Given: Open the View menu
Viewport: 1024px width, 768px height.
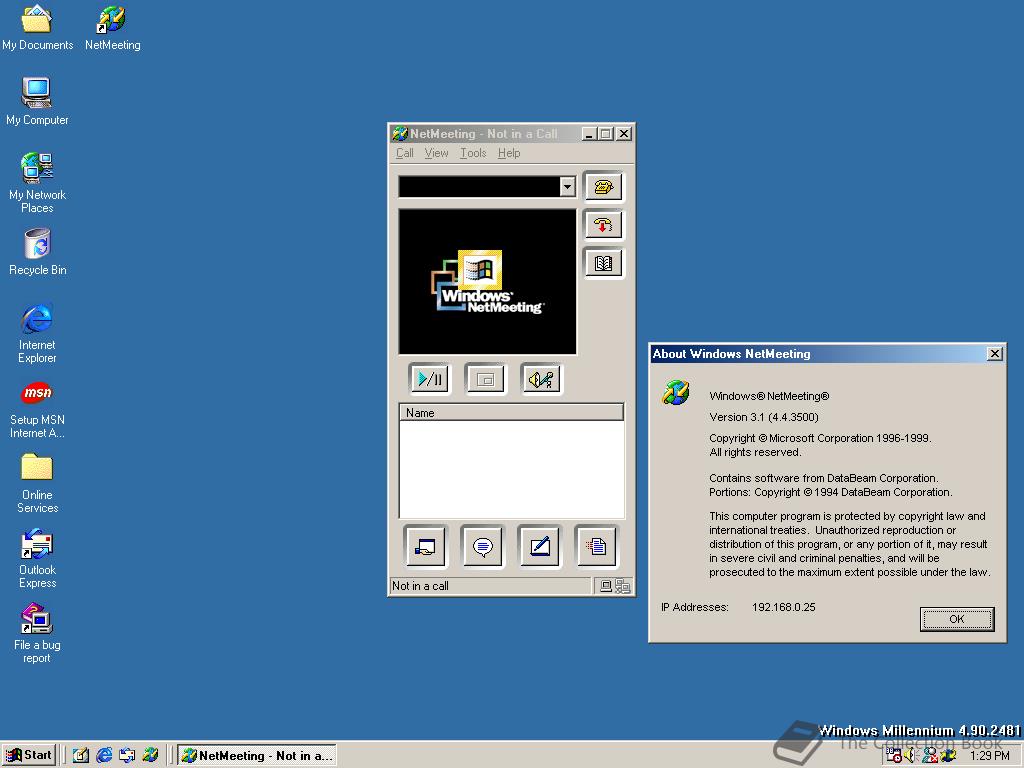Looking at the screenshot, I should tap(436, 153).
